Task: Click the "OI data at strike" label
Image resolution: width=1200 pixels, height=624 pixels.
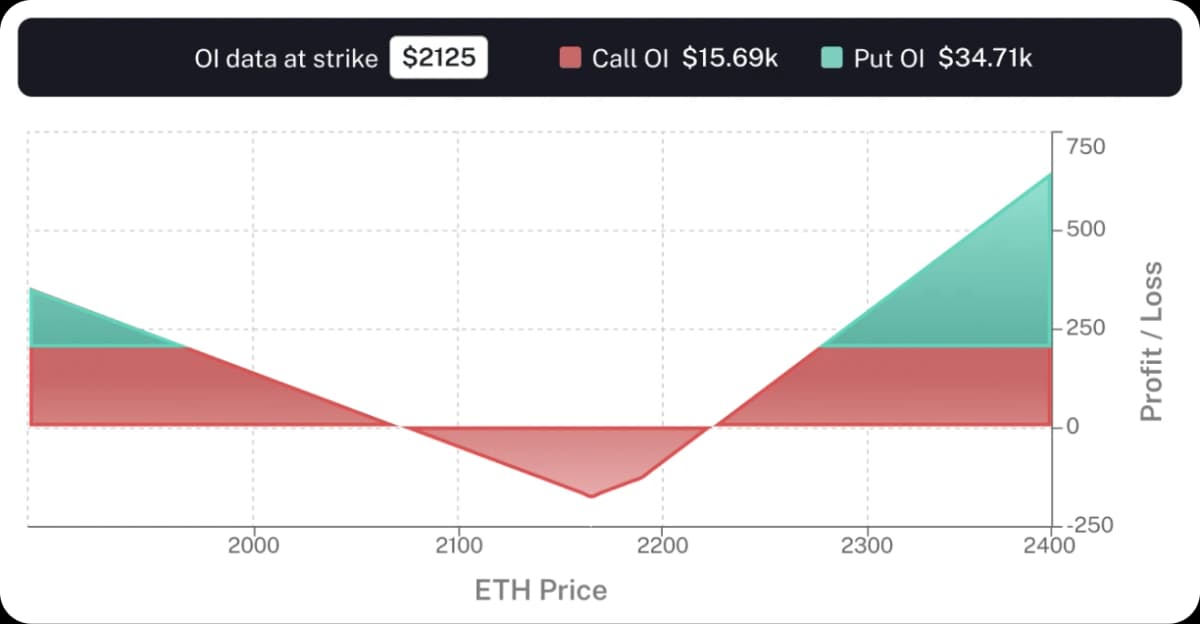Action: tap(286, 58)
